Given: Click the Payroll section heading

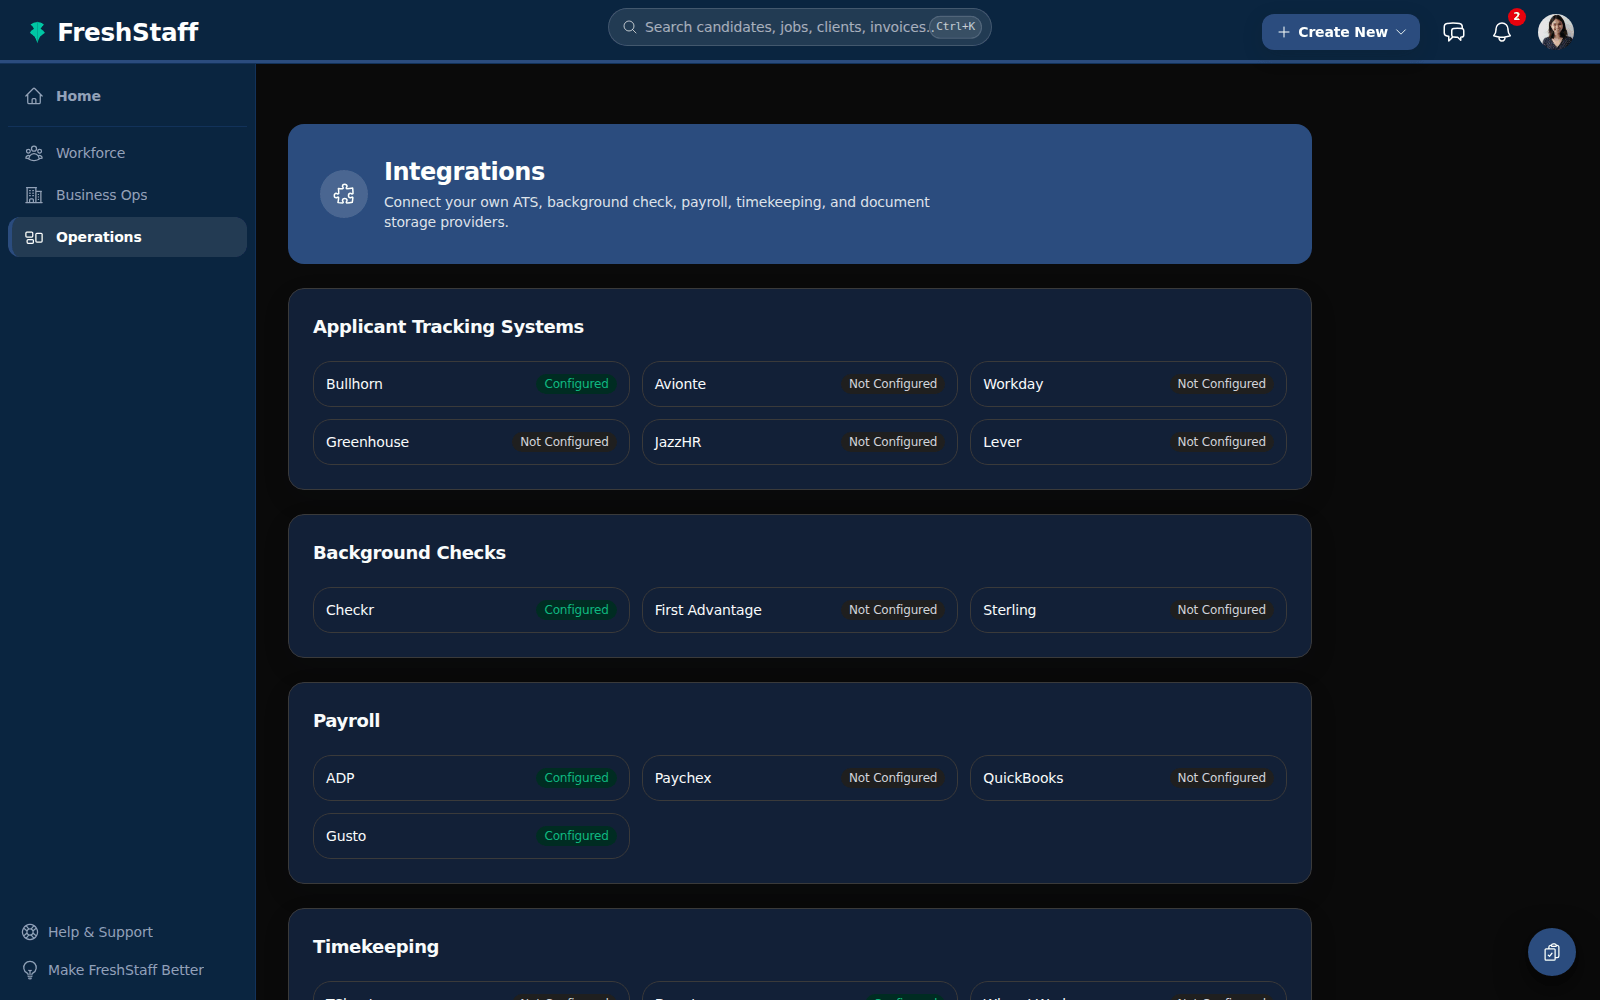Looking at the screenshot, I should click(346, 721).
